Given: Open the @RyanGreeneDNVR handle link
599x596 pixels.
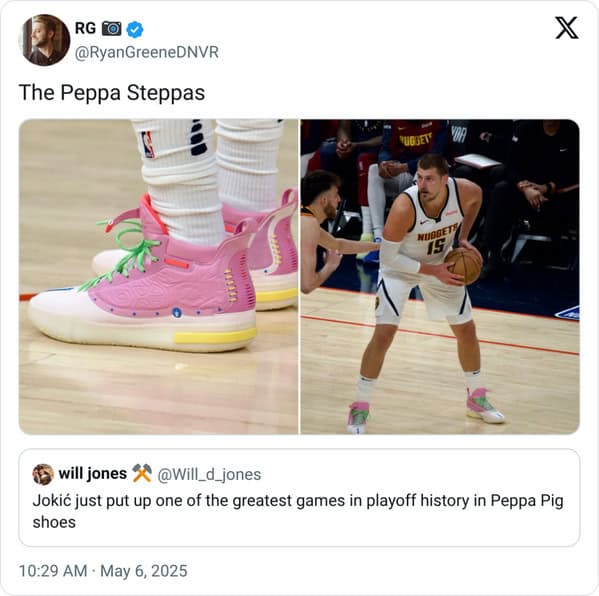Looking at the screenshot, I should coord(147,53).
